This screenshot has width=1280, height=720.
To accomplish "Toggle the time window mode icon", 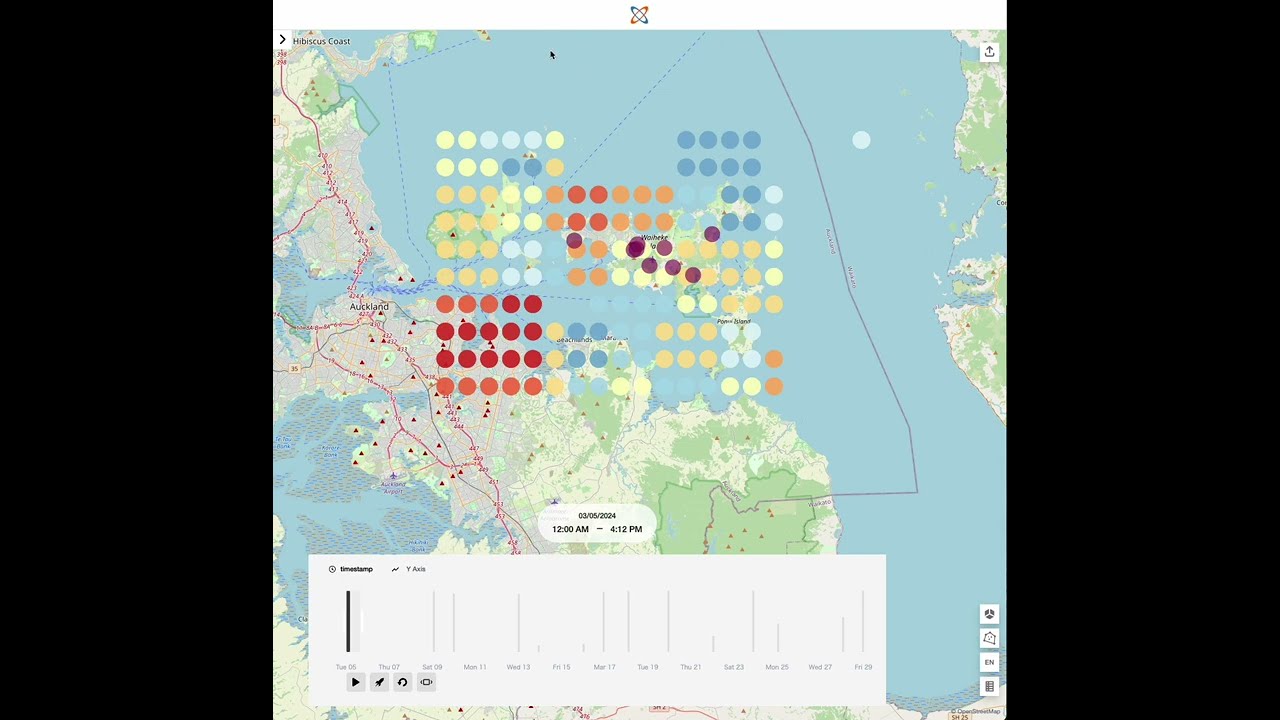I will 426,682.
